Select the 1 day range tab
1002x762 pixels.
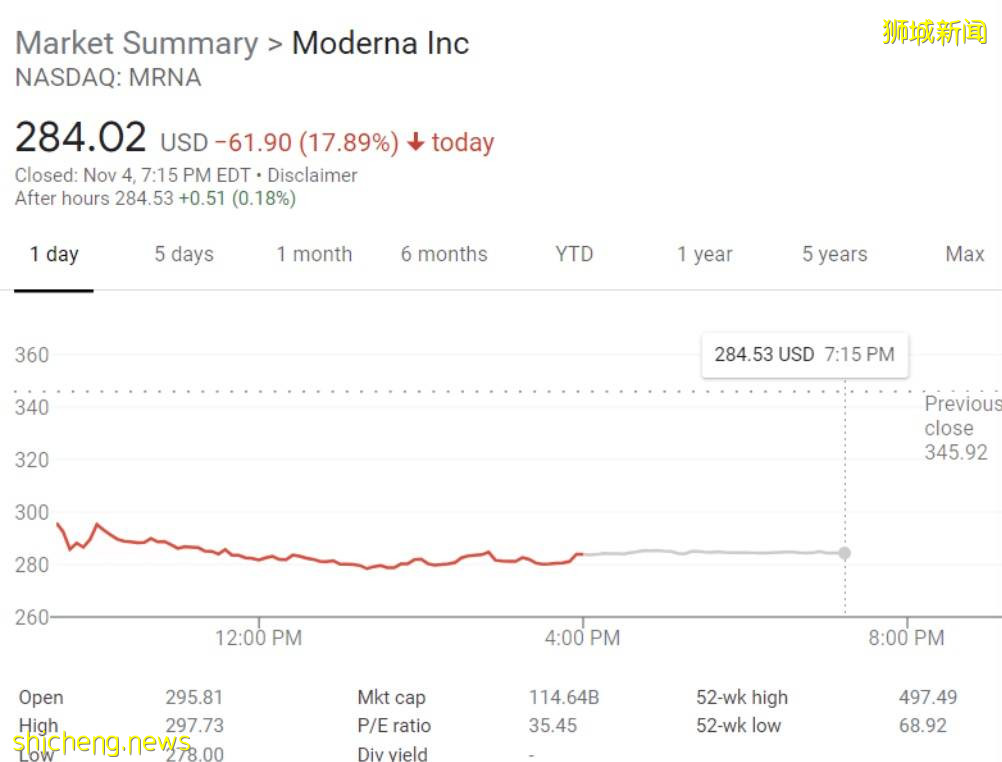pos(54,255)
